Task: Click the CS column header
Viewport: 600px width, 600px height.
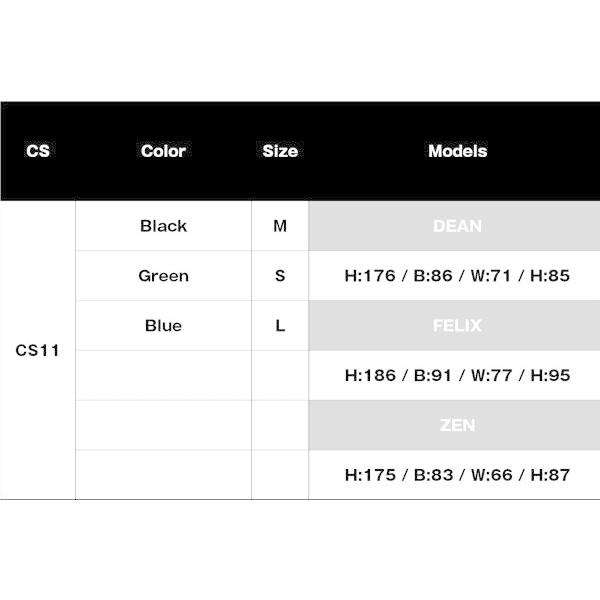Action: [x=38, y=151]
